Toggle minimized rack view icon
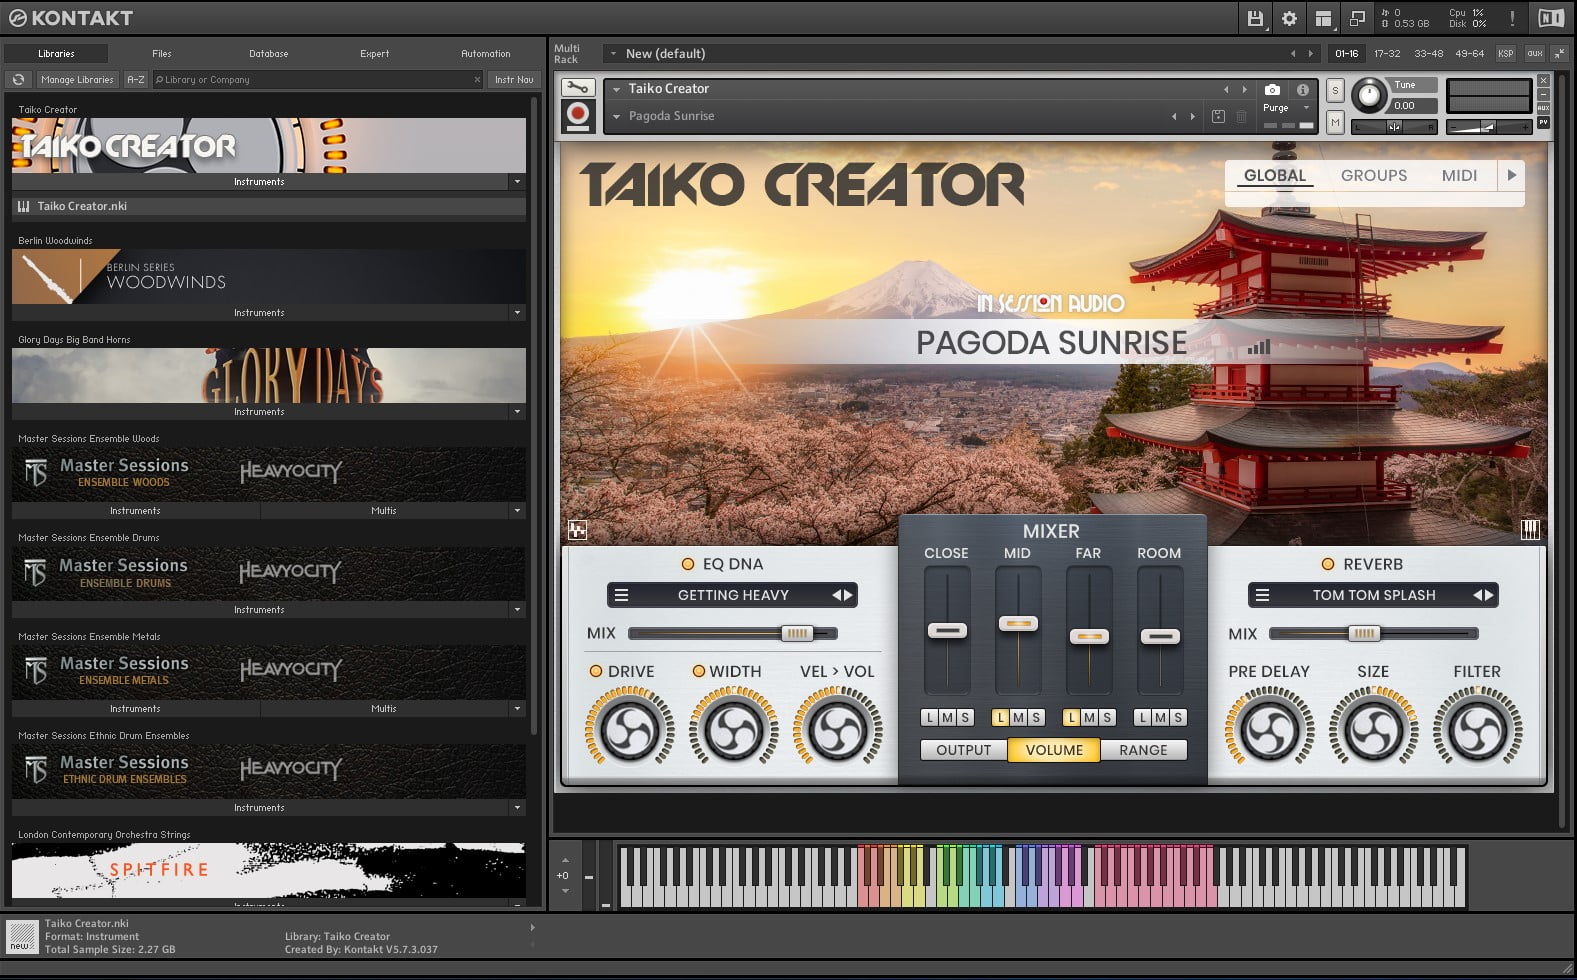1577x980 pixels. pos(1357,18)
